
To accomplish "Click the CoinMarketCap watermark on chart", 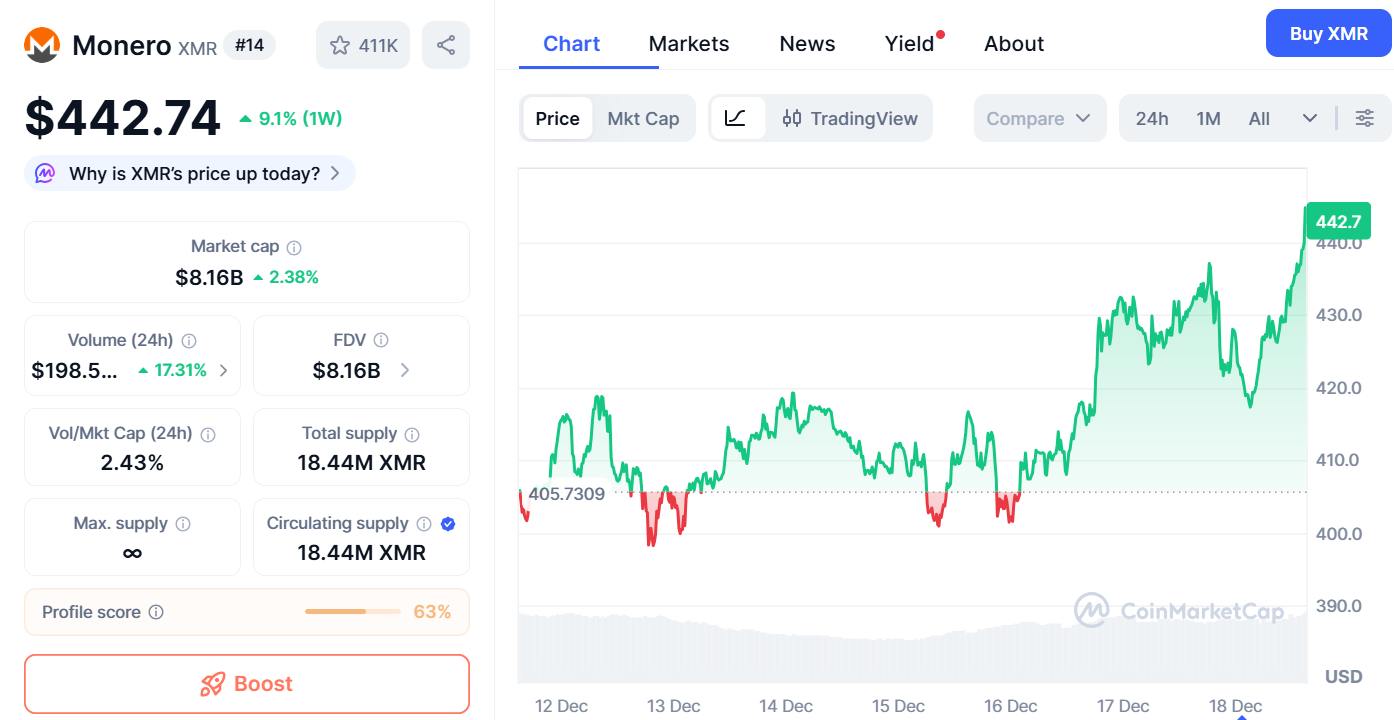I will click(1181, 610).
